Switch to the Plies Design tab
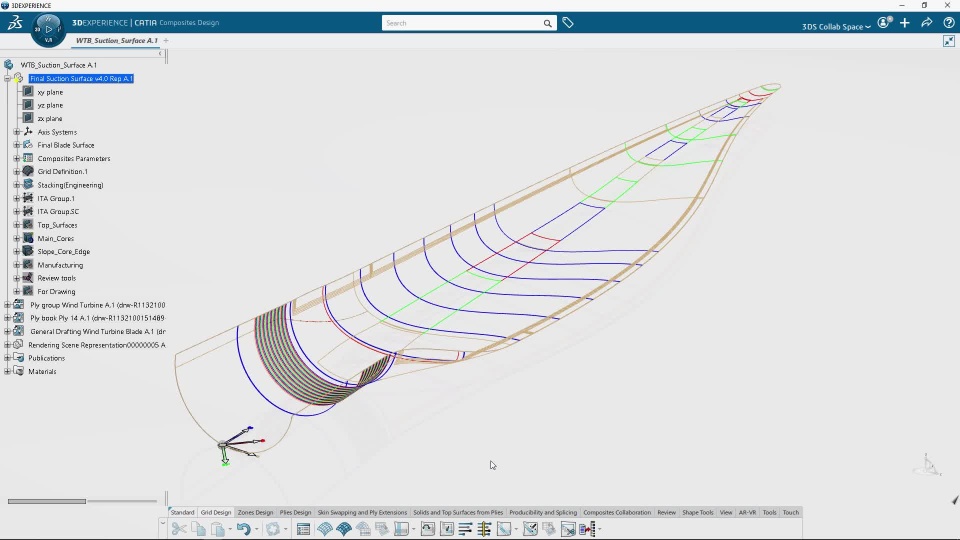The width and height of the screenshot is (960, 540). click(x=295, y=512)
